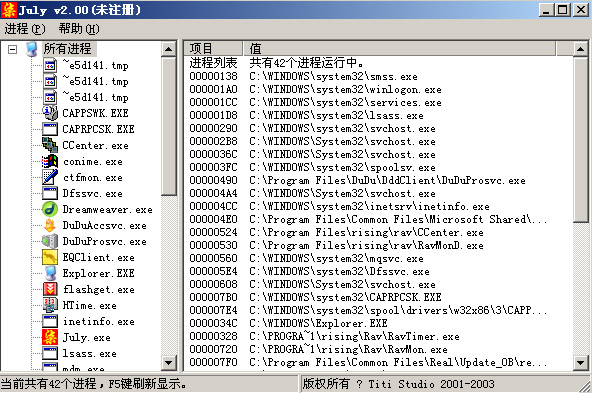Click the 值 column header
This screenshot has height=393, width=592.
click(x=399, y=48)
